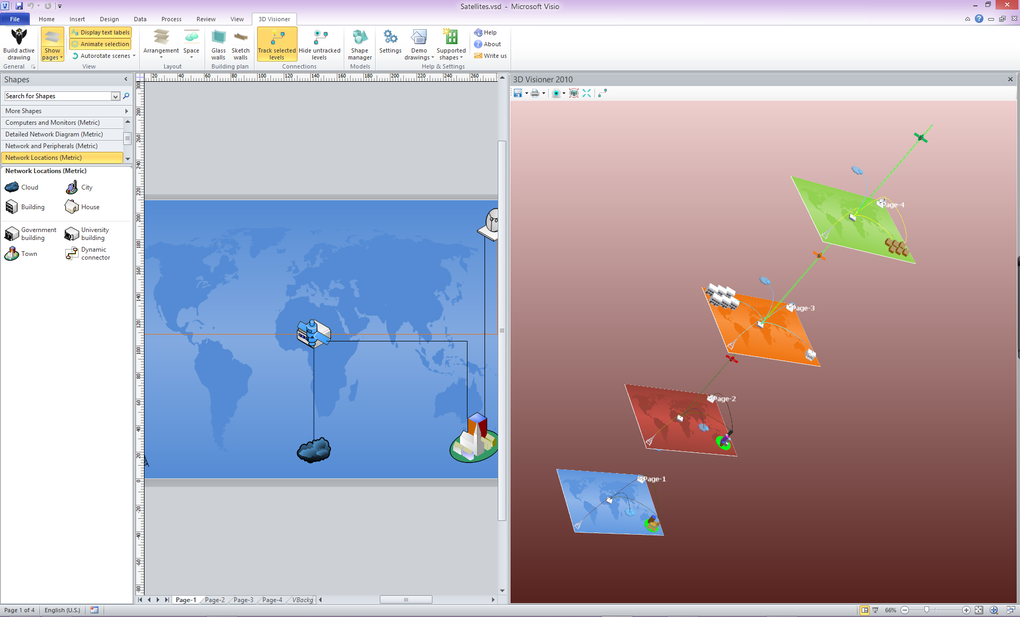Open the Space layout dropdown
Viewport: 1020px width, 617px height.
coord(191,44)
